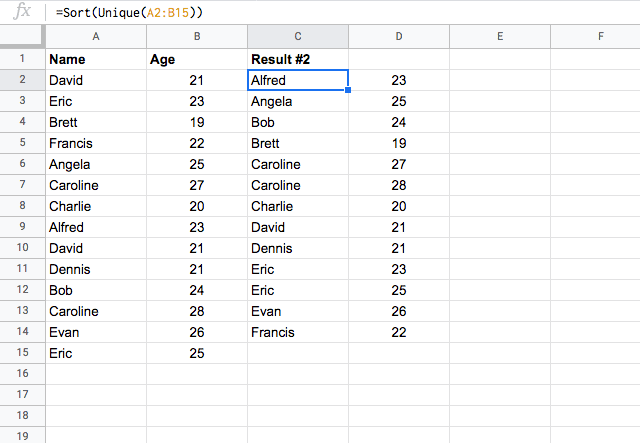640x443 pixels.
Task: Select column E header
Action: coord(500,36)
